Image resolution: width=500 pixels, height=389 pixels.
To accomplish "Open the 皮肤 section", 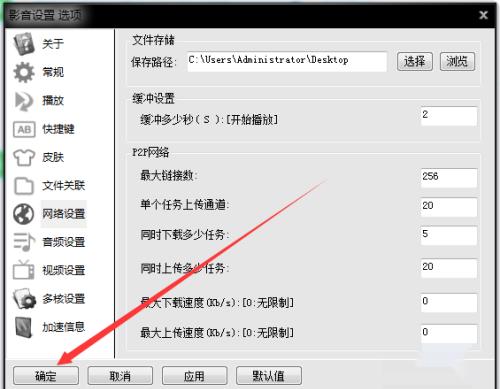I will (53, 157).
